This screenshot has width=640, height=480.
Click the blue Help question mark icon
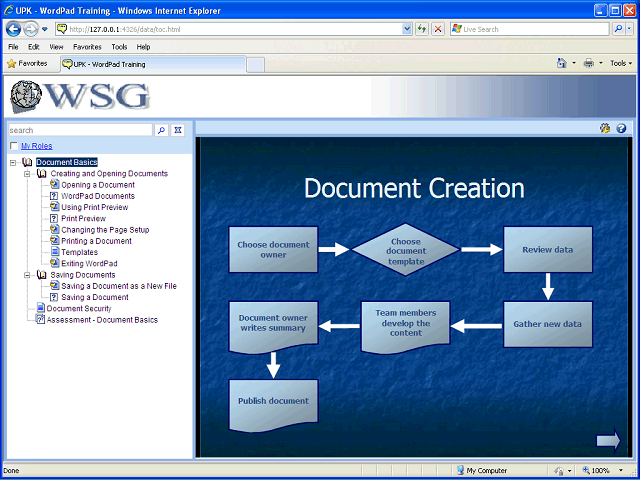(621, 128)
